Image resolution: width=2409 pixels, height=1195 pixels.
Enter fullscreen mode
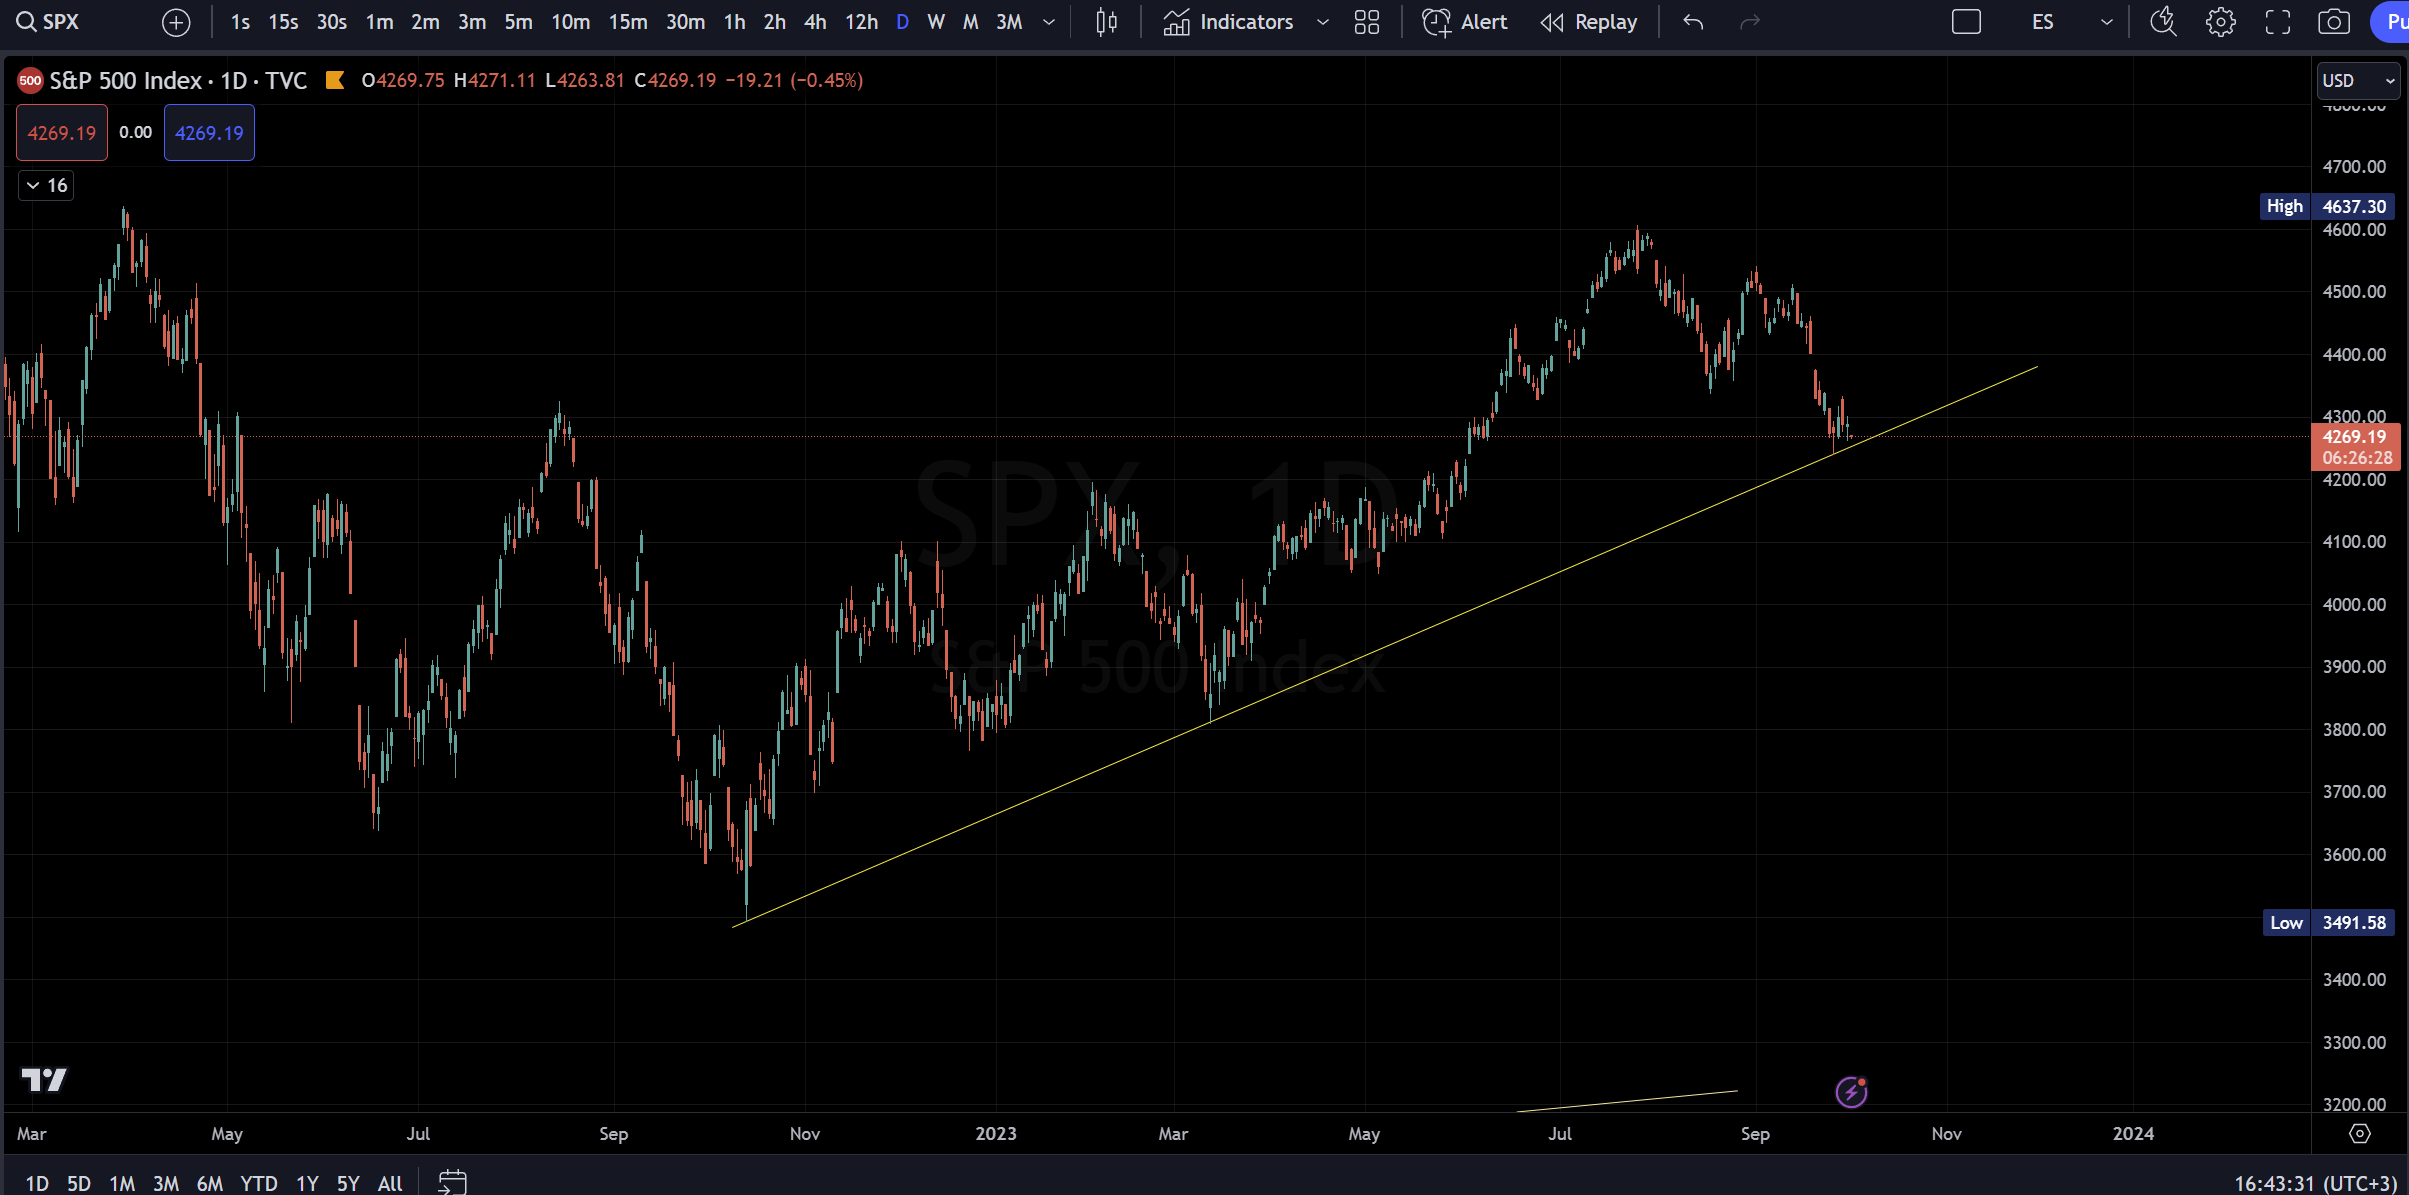tap(2278, 22)
